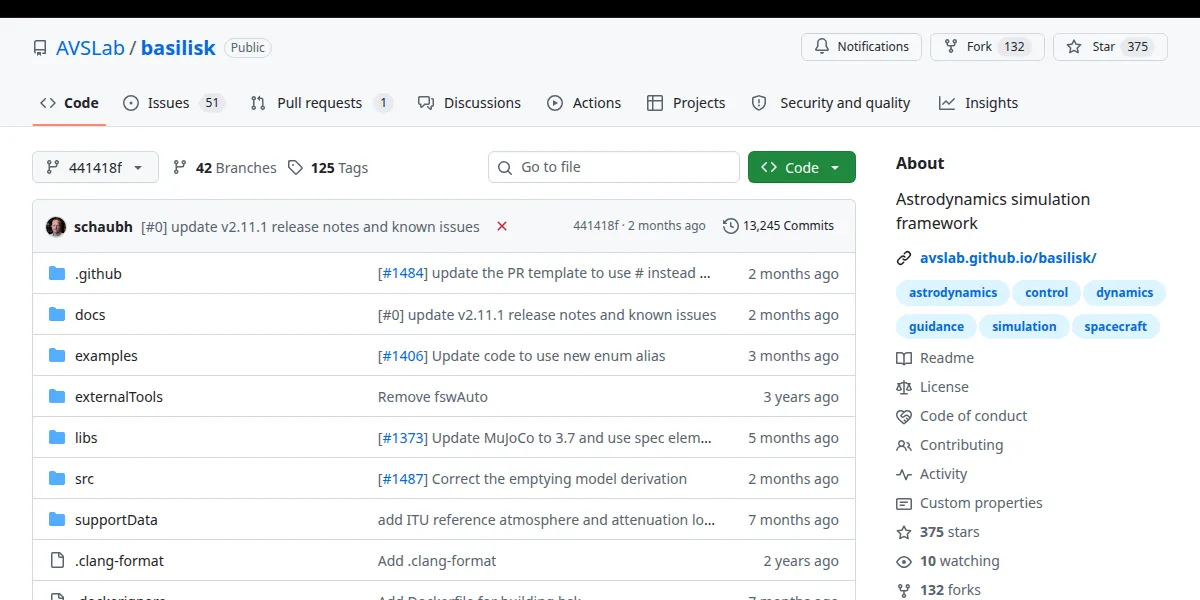Image resolution: width=1200 pixels, height=600 pixels.
Task: Click the bell icon in Notifications
Action: [822, 47]
